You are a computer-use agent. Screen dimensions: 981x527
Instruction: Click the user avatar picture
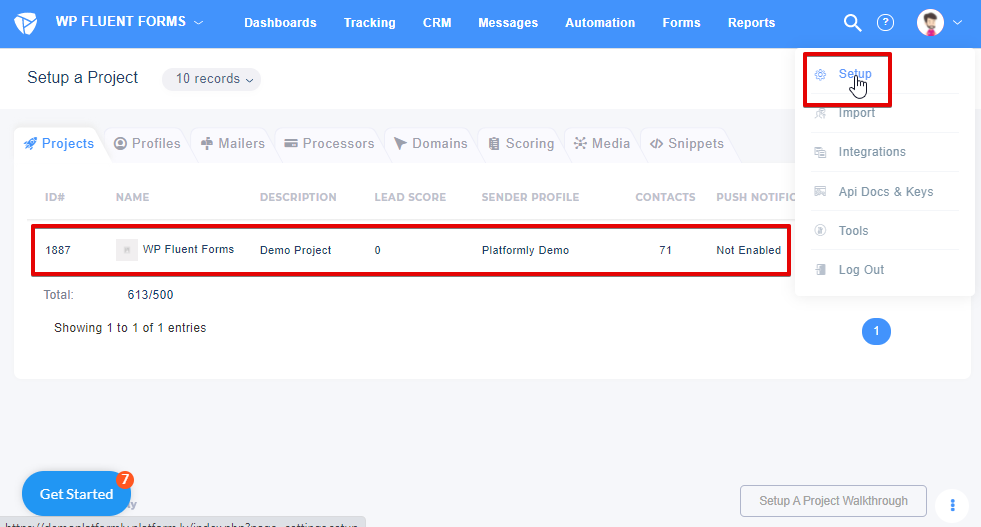pos(930,23)
